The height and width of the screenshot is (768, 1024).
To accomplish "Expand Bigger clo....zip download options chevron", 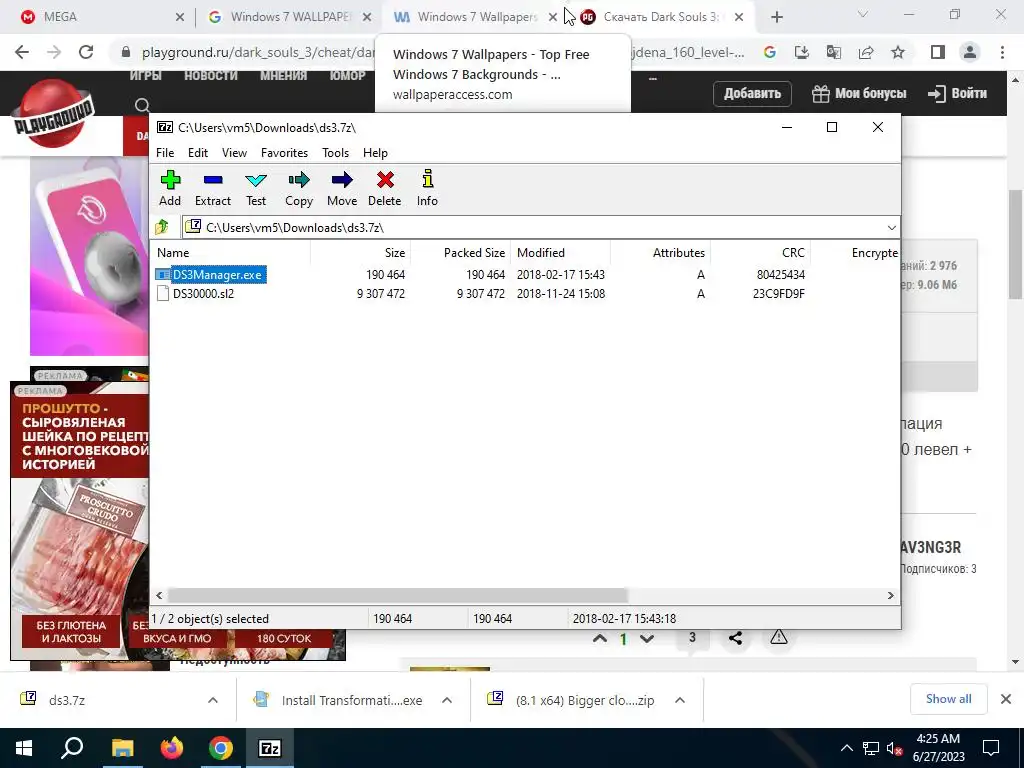I will tap(680, 700).
